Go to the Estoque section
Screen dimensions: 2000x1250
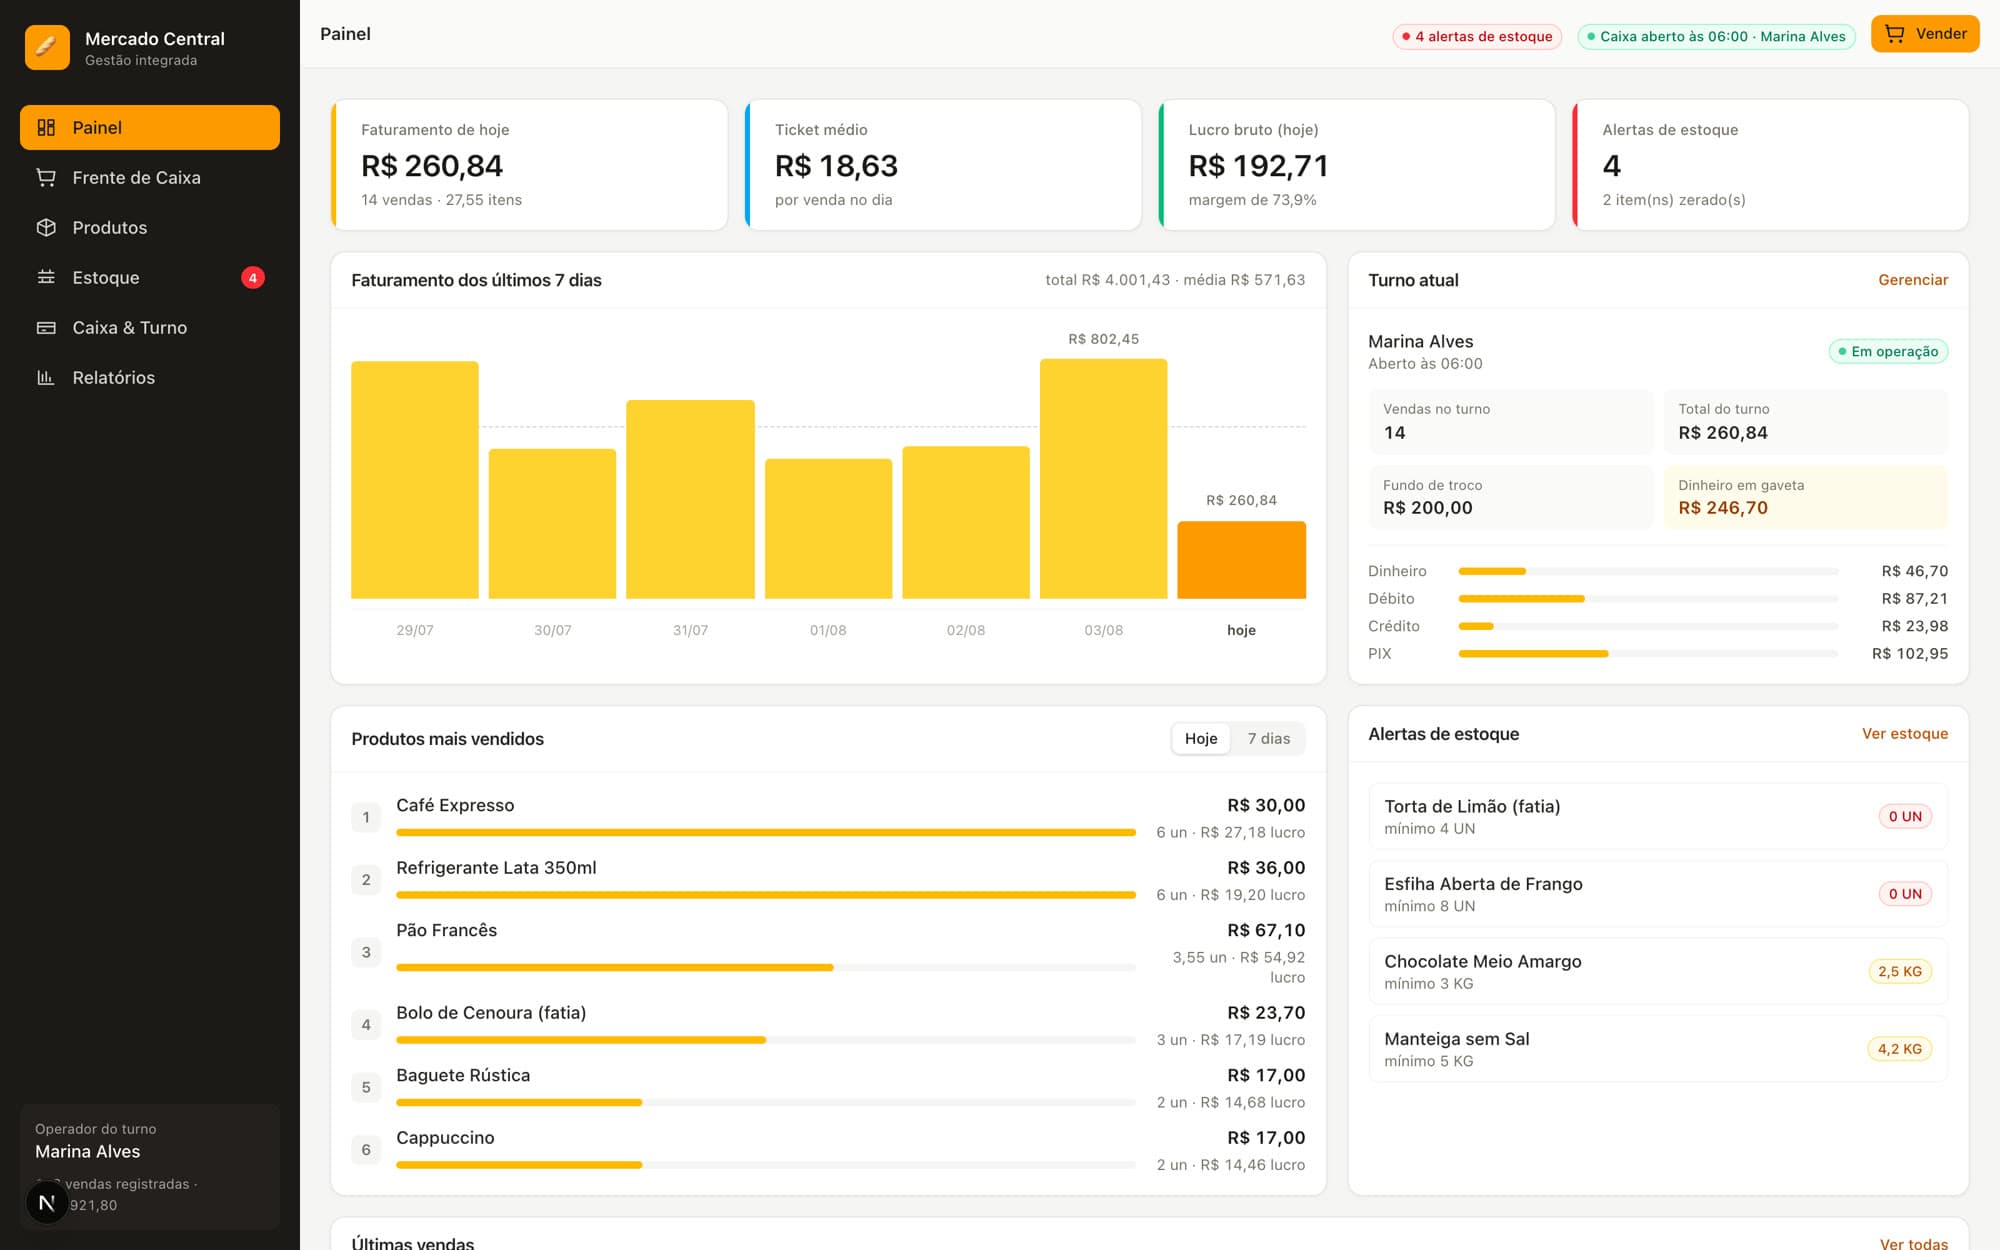click(x=150, y=277)
